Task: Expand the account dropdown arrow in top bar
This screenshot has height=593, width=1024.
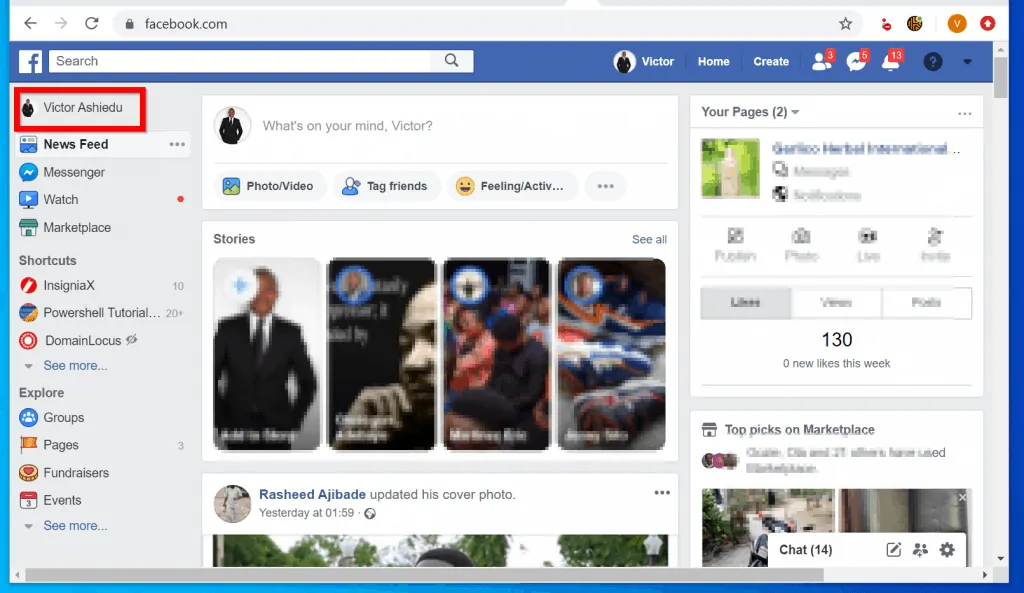Action: point(967,62)
